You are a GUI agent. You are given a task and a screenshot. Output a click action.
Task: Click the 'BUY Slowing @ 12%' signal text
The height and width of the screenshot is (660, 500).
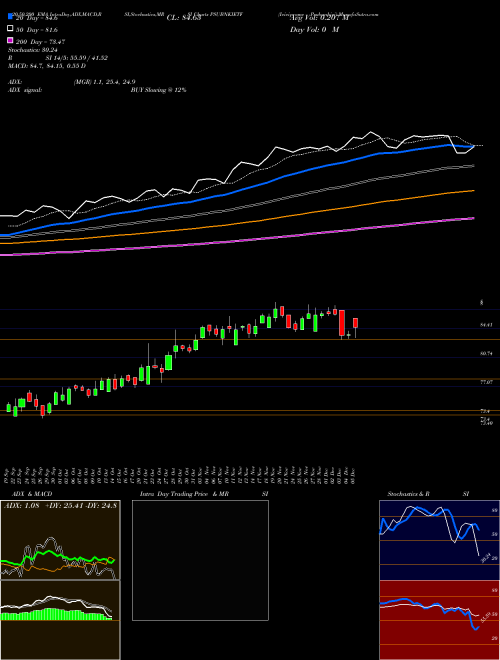click(x=158, y=90)
